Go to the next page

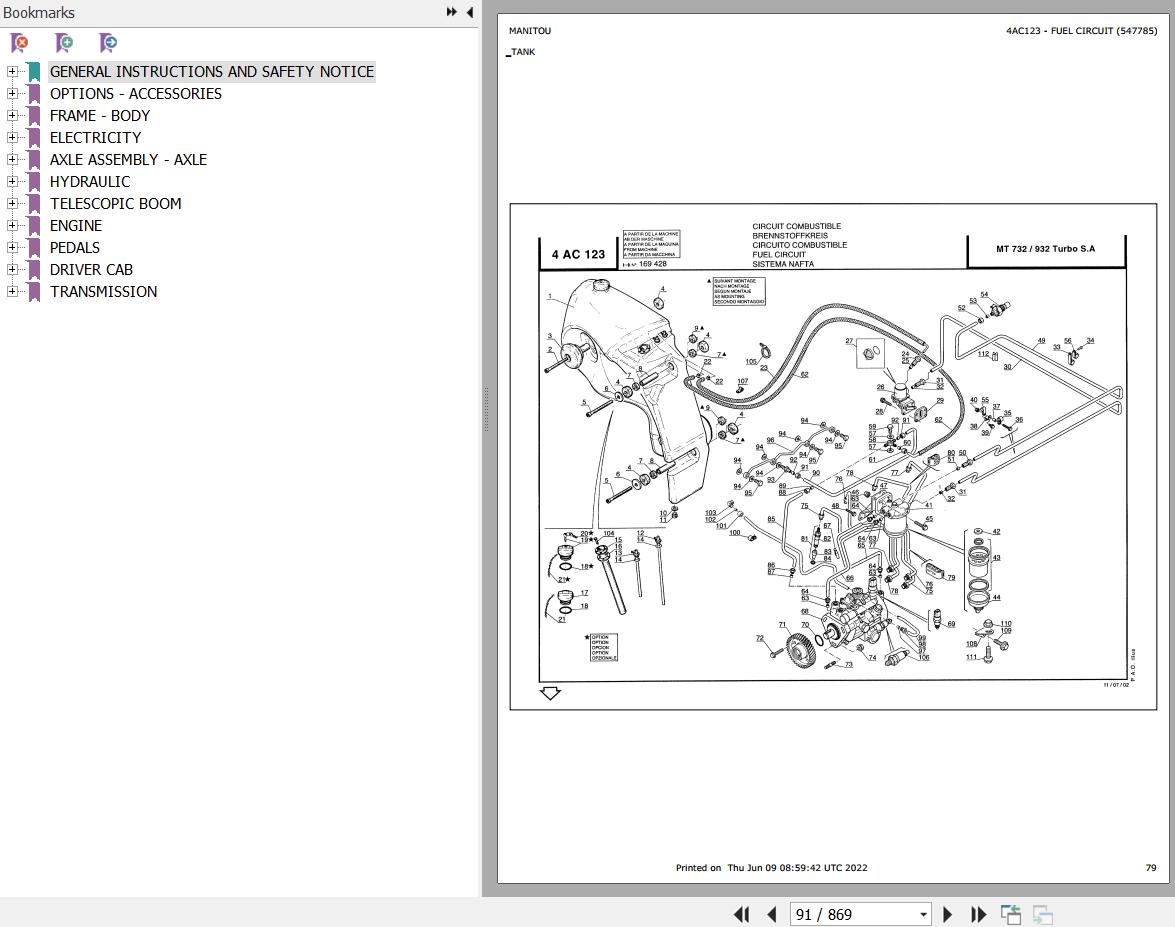(947, 914)
